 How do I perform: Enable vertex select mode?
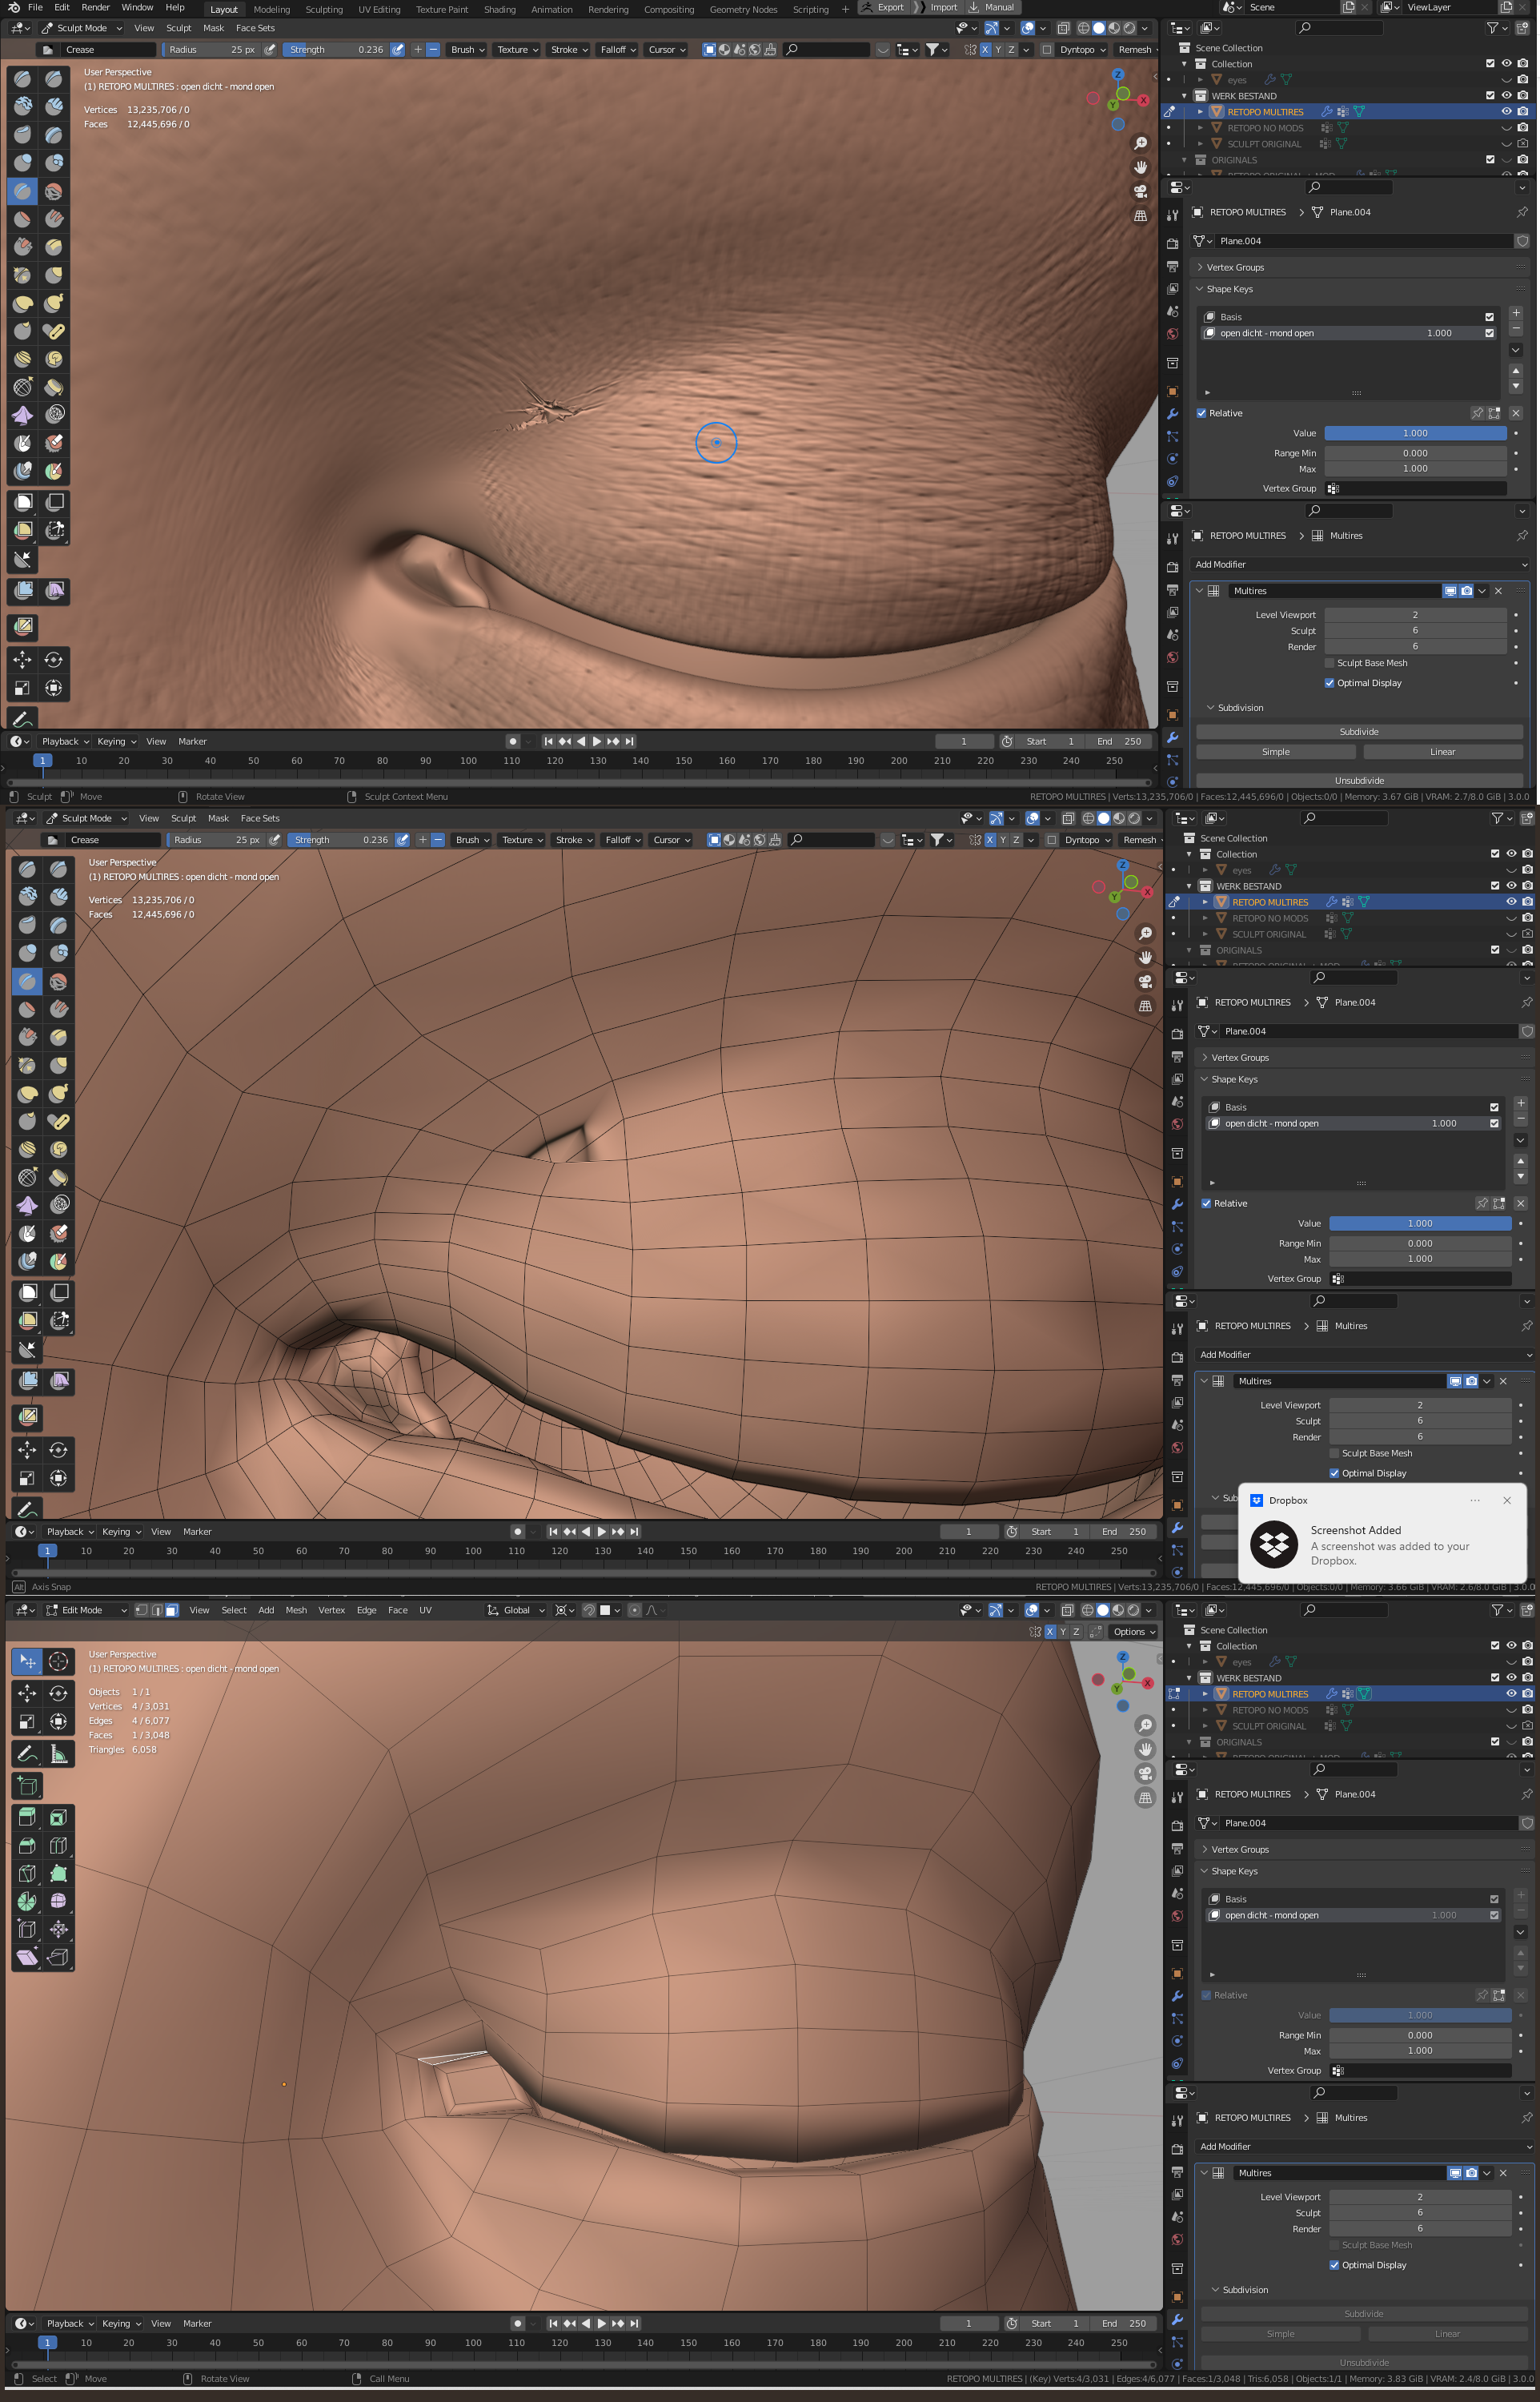coord(141,1610)
